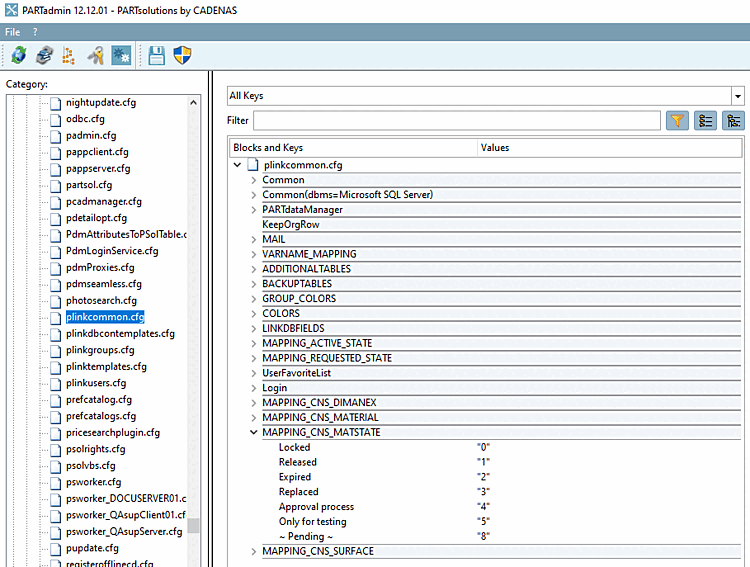Select plinkdbcontemplates.cfg in category tree

pyautogui.click(x=120, y=334)
